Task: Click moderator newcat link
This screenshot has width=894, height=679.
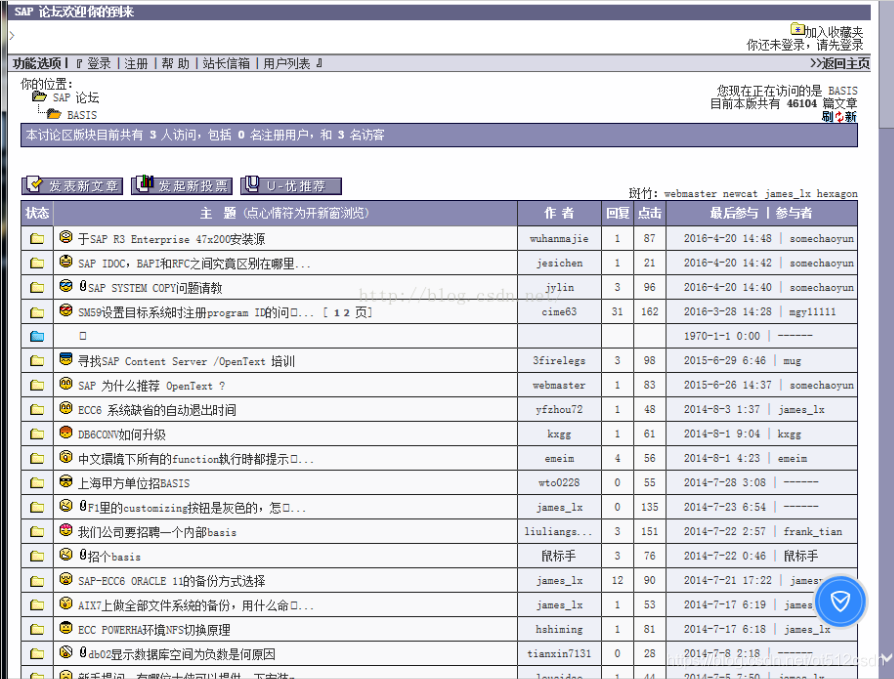Action: 740,194
